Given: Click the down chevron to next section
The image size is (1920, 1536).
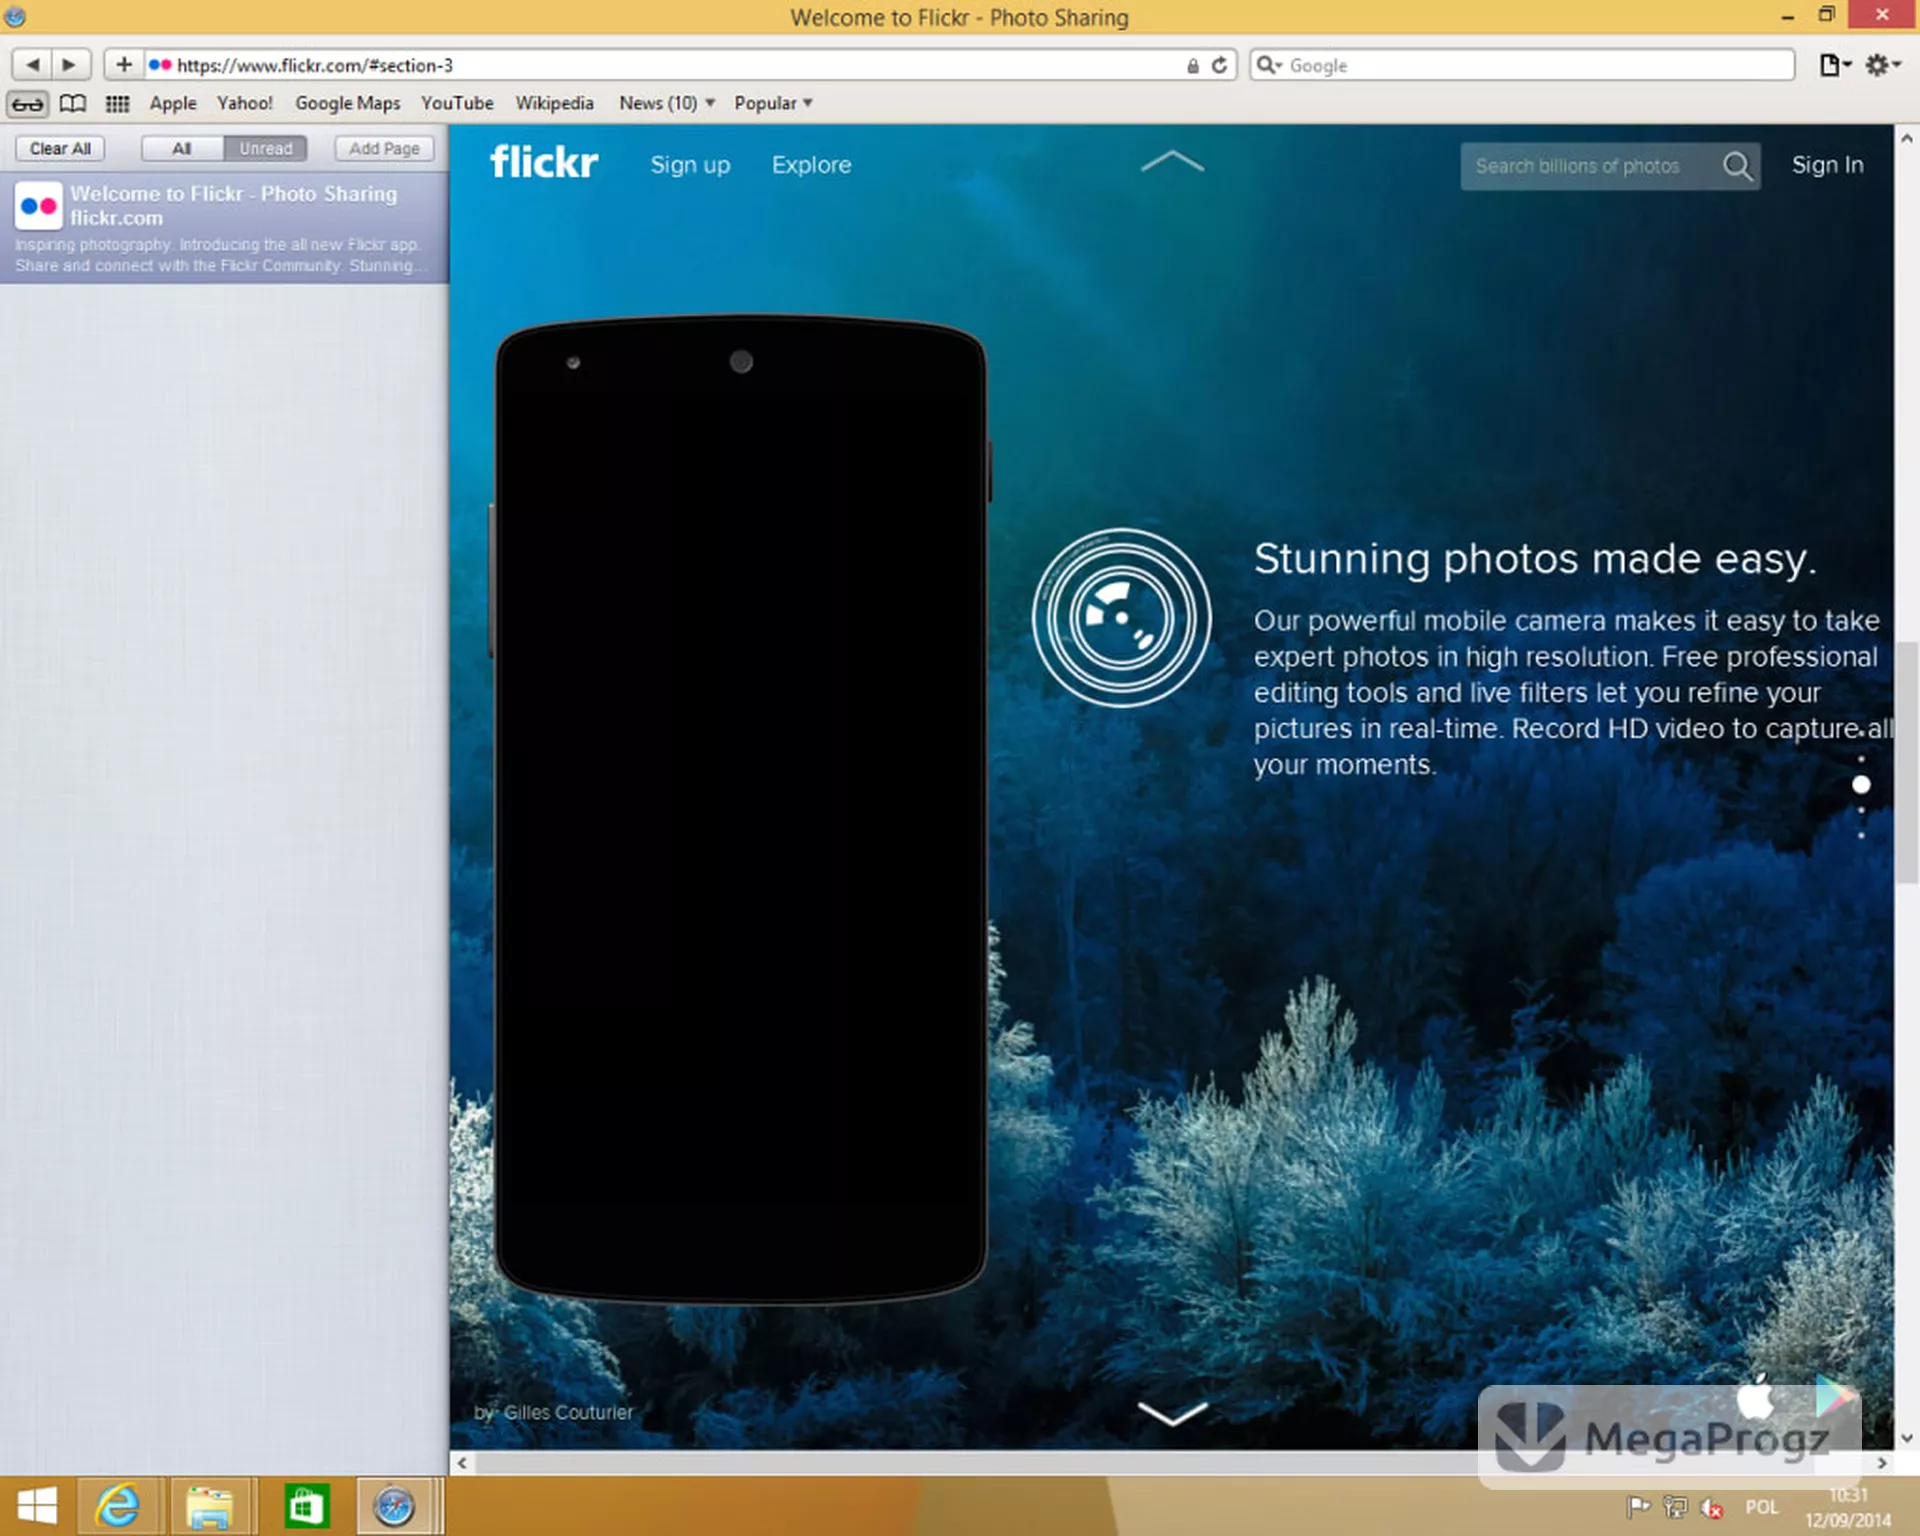Looking at the screenshot, I should point(1172,1413).
